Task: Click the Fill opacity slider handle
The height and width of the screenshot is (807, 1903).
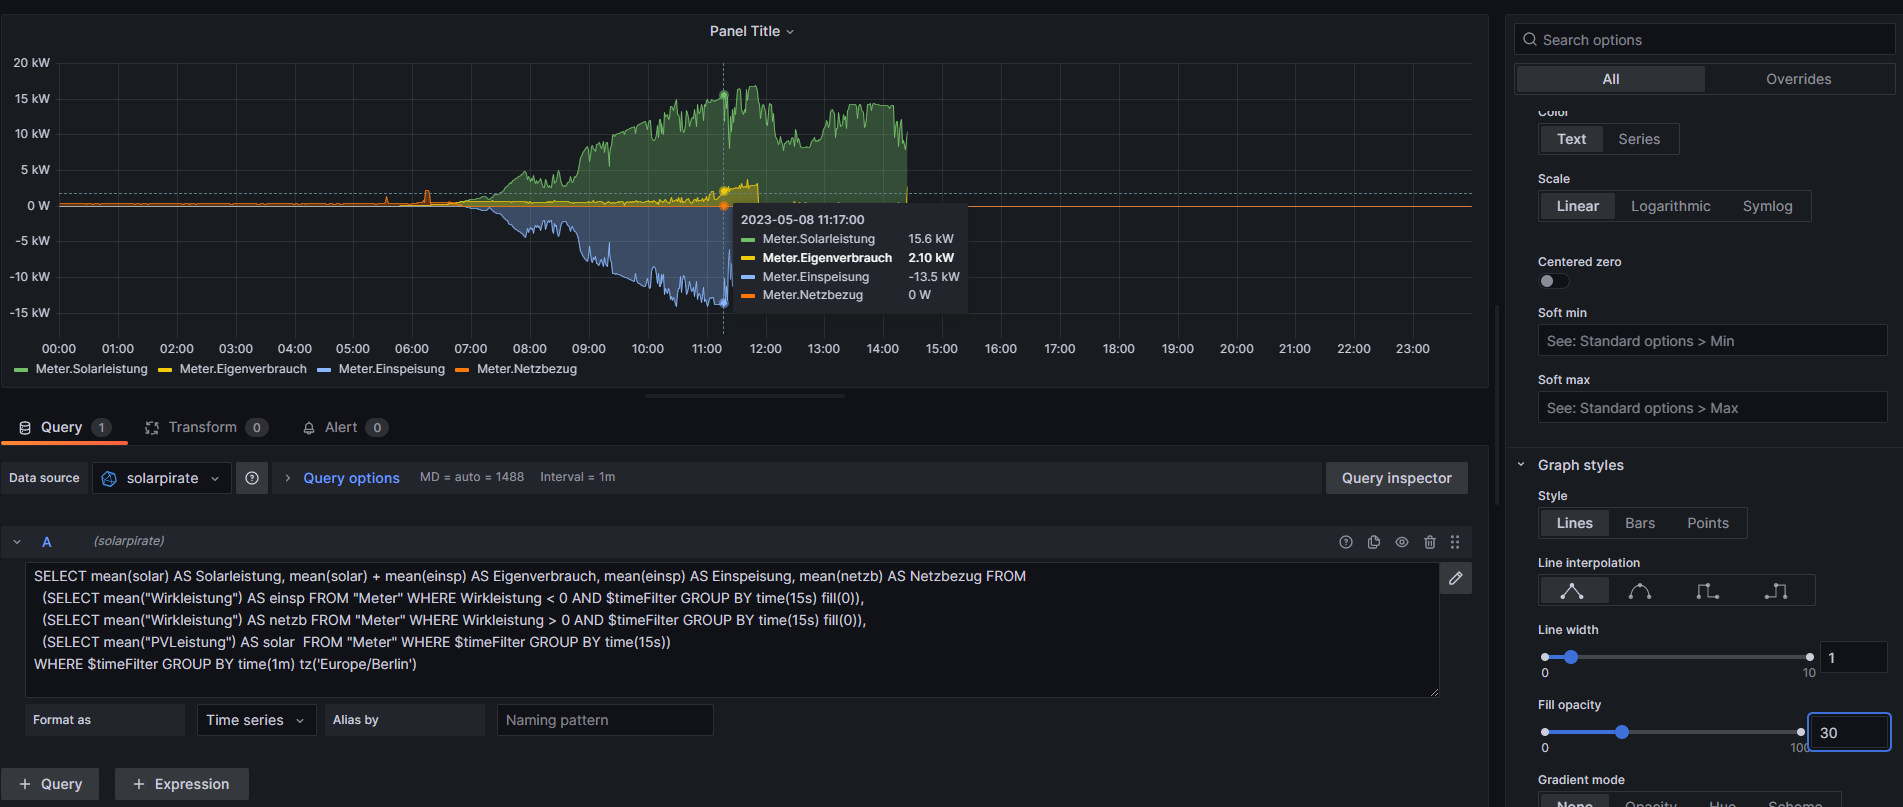Action: pos(1621,732)
